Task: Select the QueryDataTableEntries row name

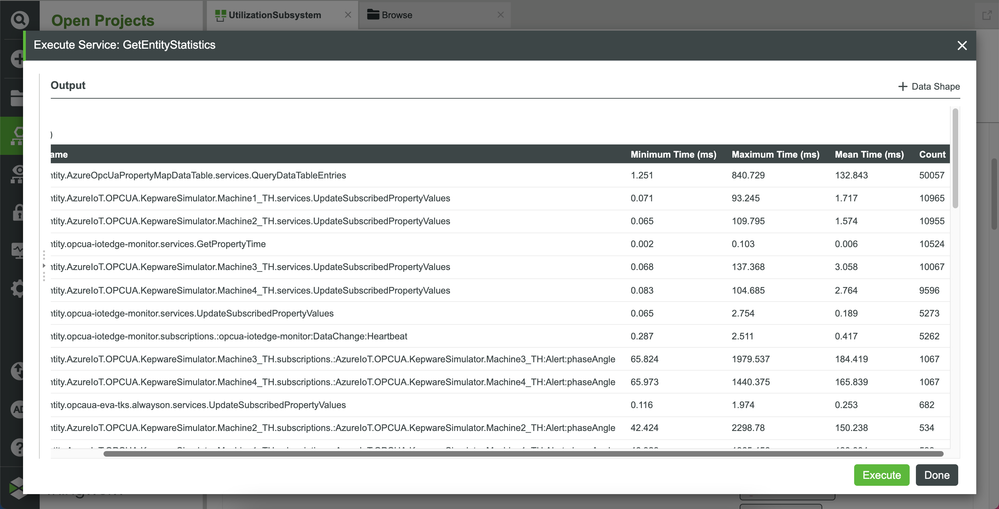Action: (199, 175)
